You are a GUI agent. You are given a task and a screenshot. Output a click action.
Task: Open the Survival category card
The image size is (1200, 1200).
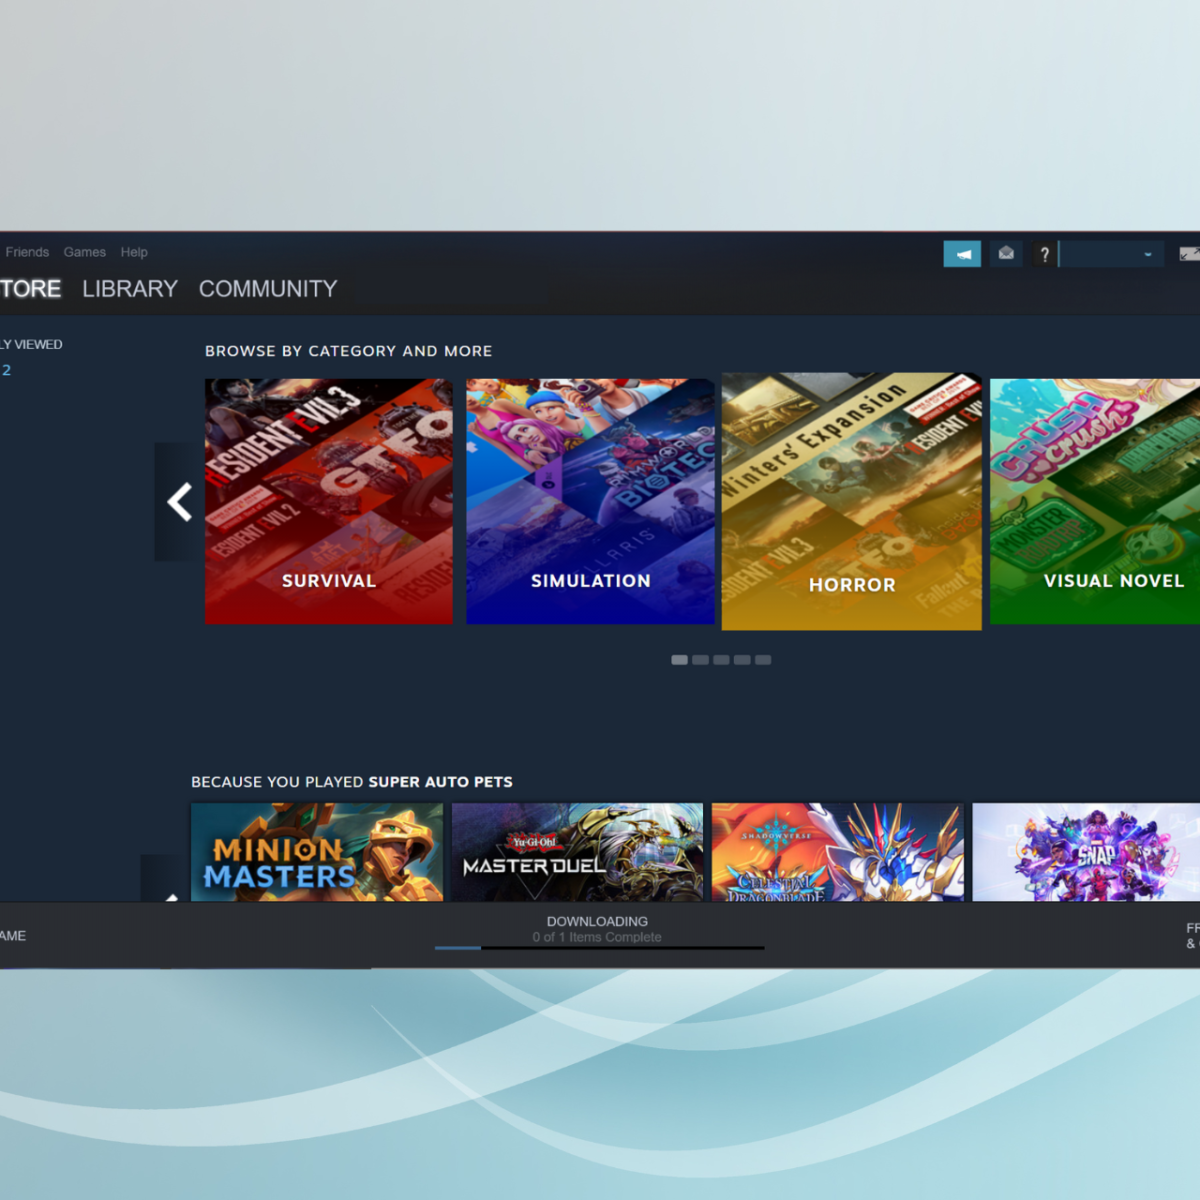[x=329, y=501]
